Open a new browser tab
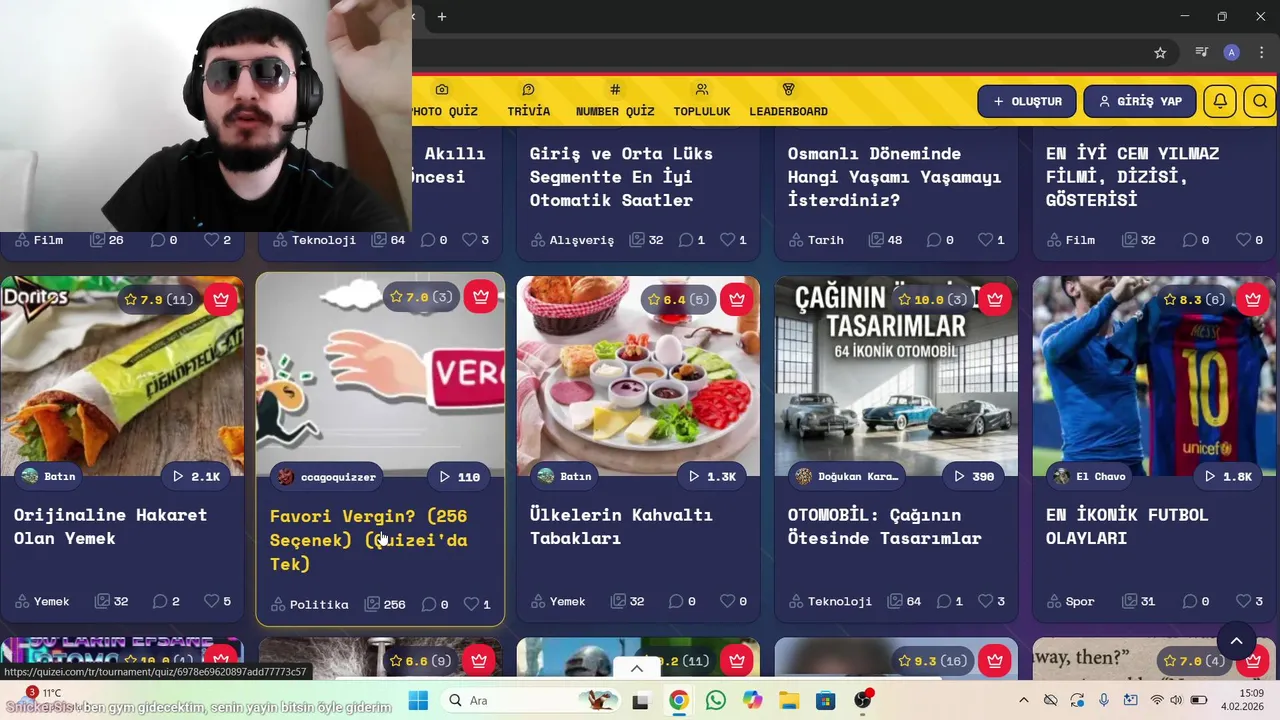1280x720 pixels. coord(442,16)
